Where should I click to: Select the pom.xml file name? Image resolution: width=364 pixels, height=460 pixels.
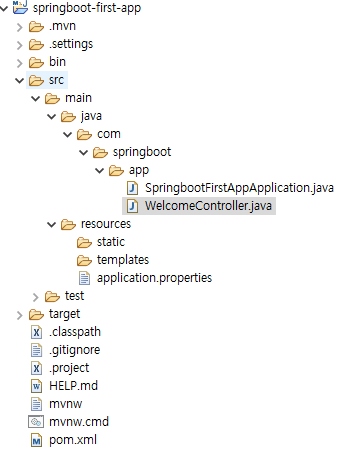point(73,440)
